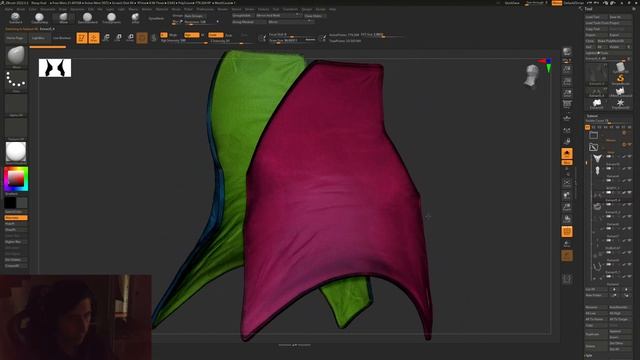Switch to the Rotate transform icon

coord(130,38)
